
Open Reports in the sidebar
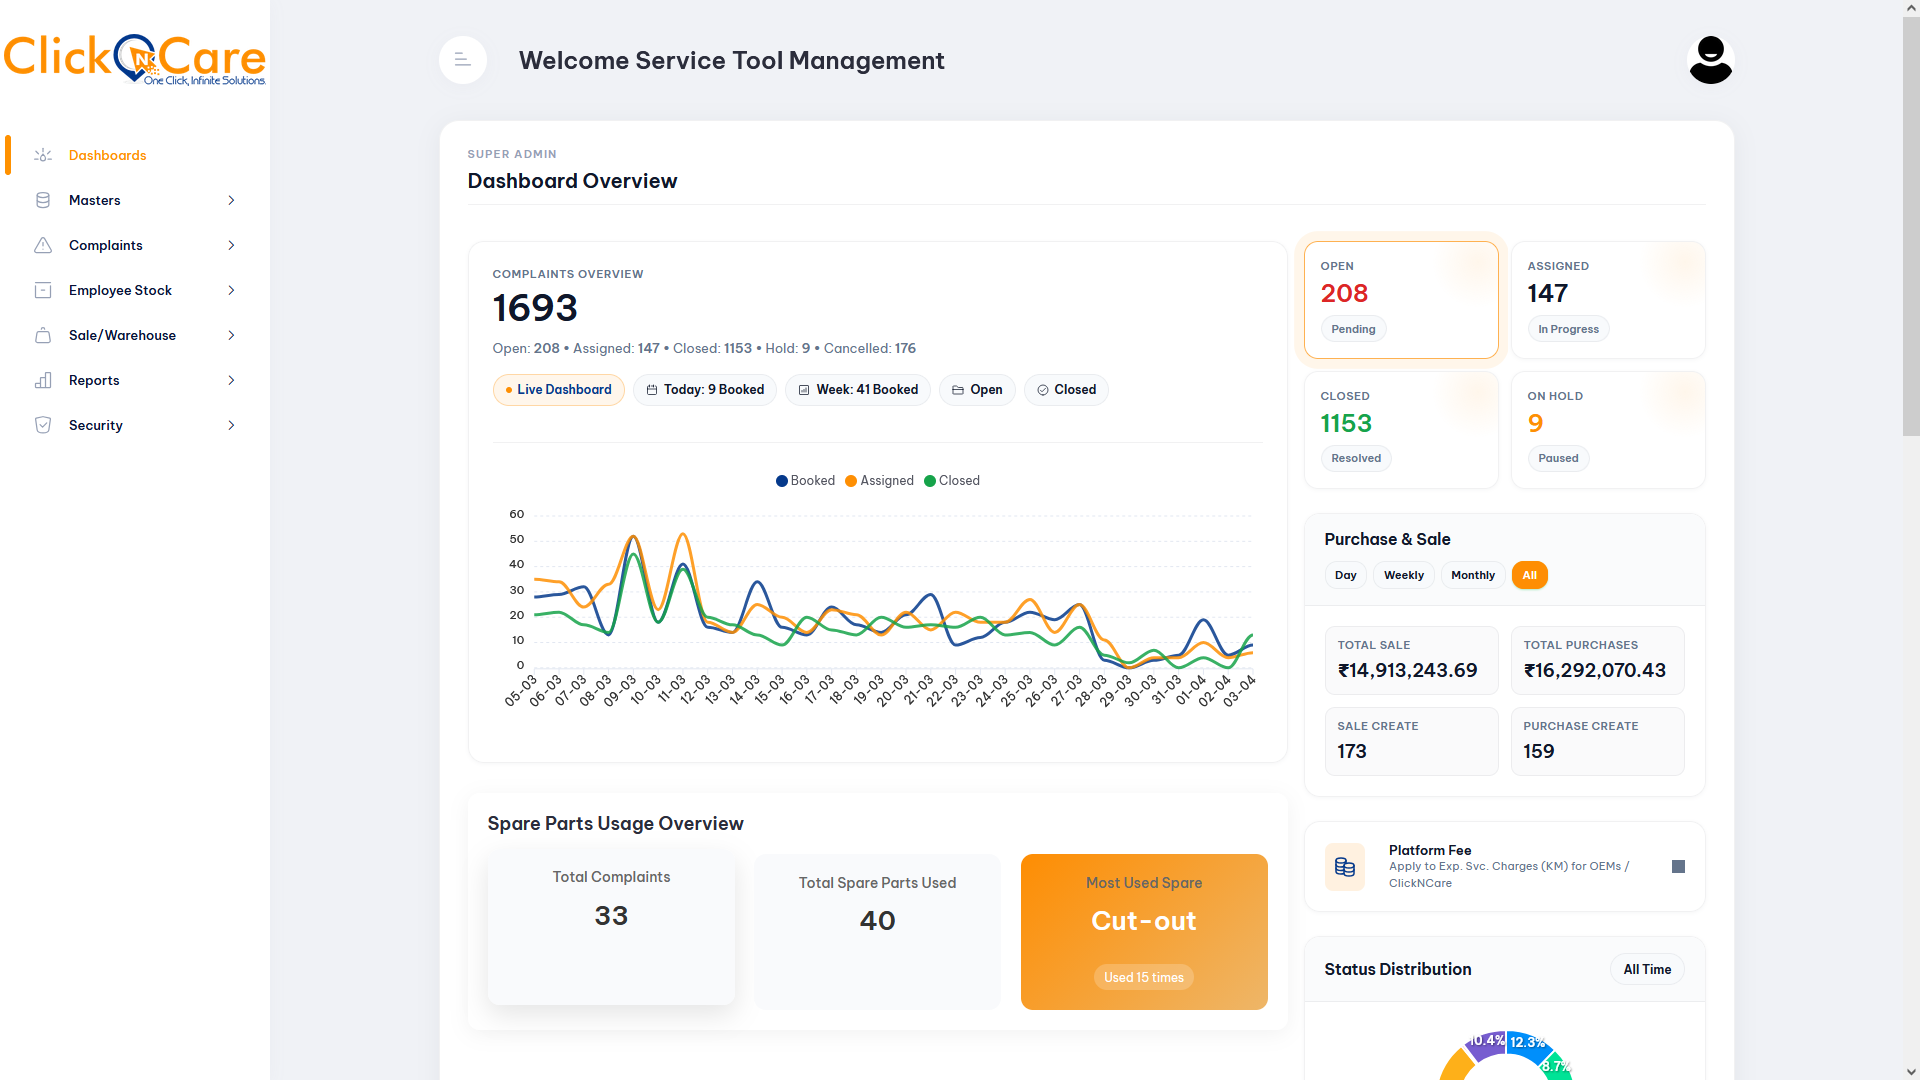(135, 380)
